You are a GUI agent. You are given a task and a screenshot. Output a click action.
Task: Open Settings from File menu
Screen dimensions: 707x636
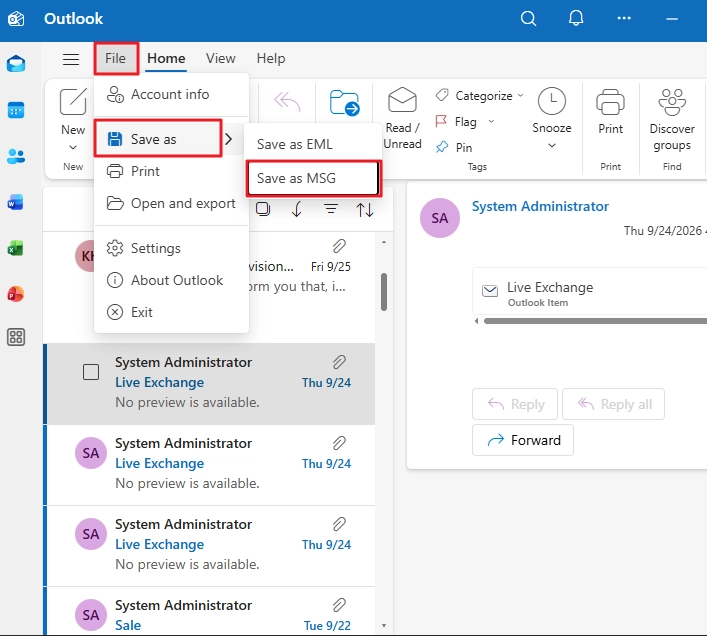171,248
